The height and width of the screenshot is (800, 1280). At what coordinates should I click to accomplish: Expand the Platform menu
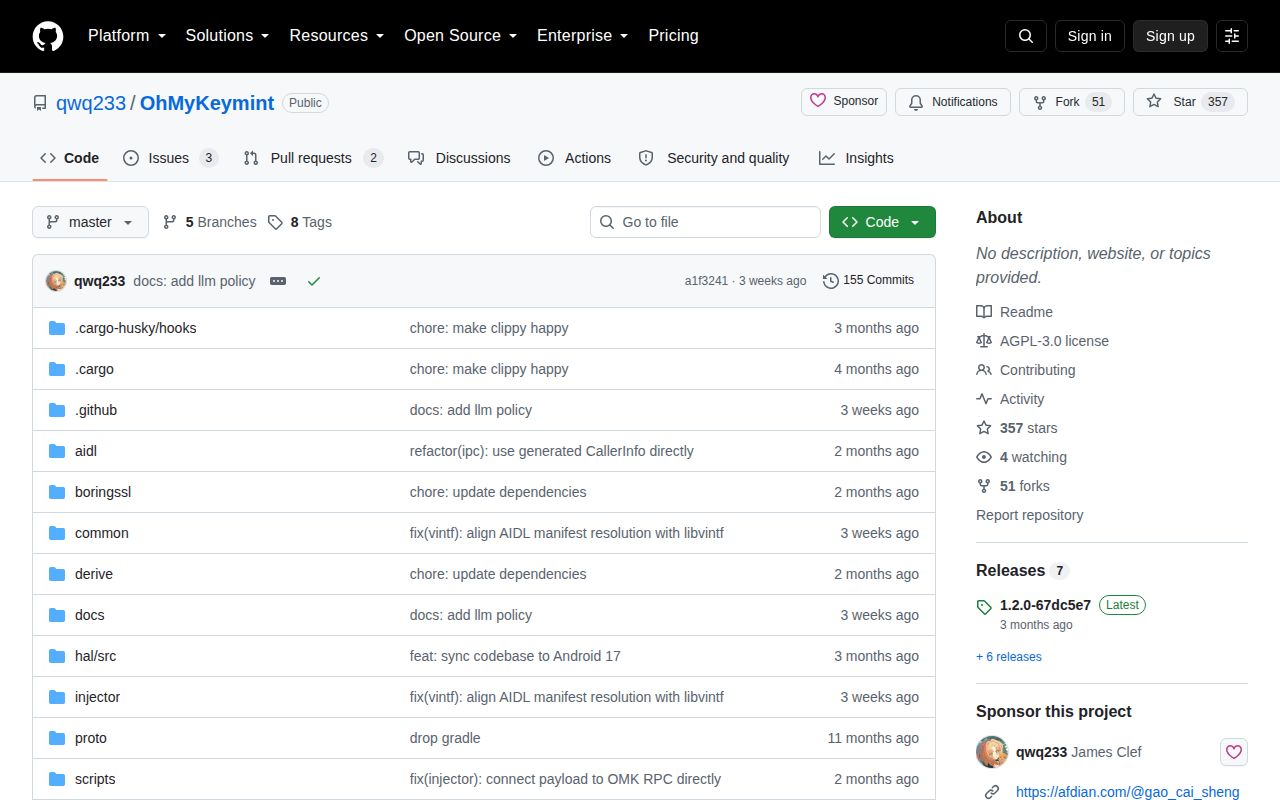click(x=127, y=36)
